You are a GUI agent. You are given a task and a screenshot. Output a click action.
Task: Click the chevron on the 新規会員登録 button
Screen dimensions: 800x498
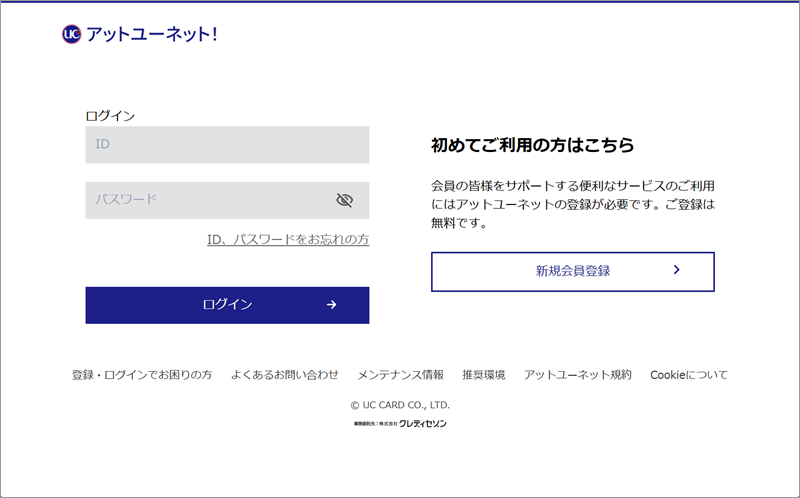point(677,270)
